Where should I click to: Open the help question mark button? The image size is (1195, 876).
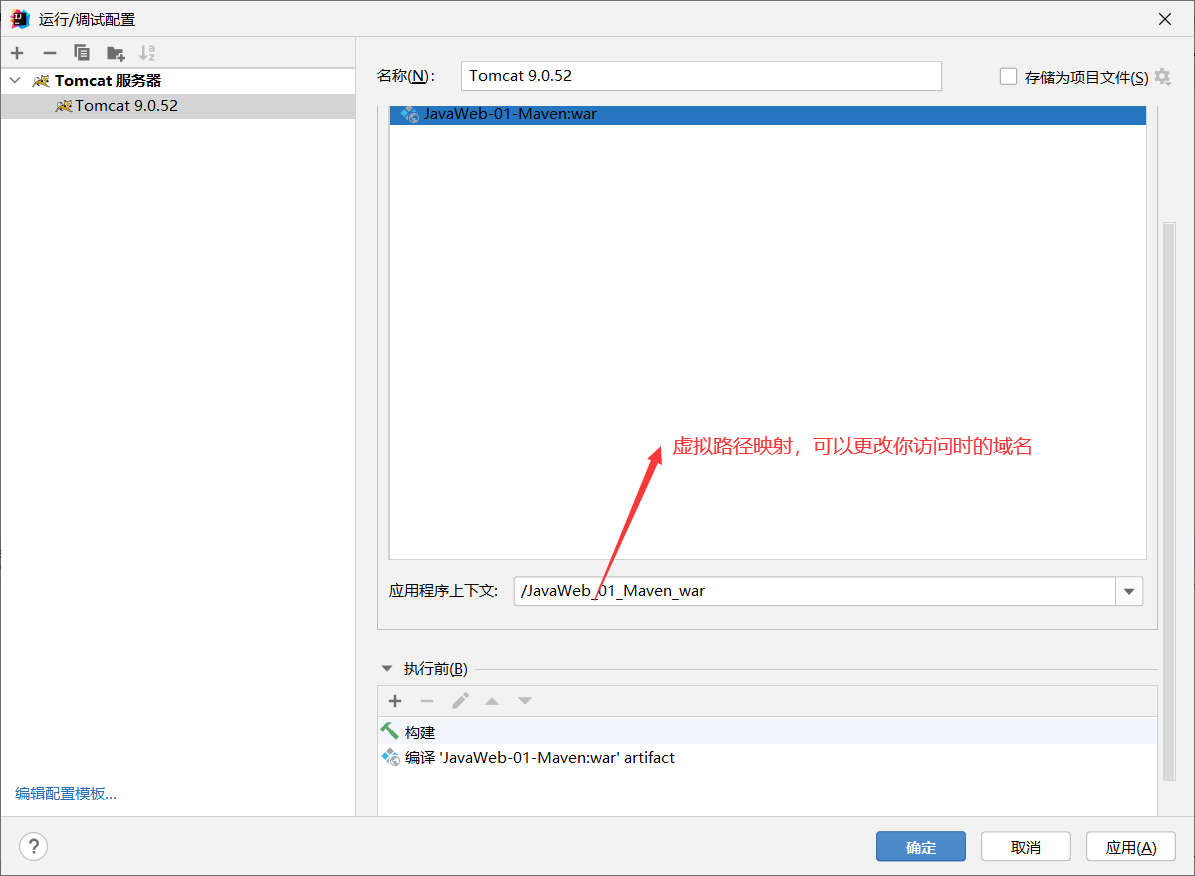(x=34, y=846)
